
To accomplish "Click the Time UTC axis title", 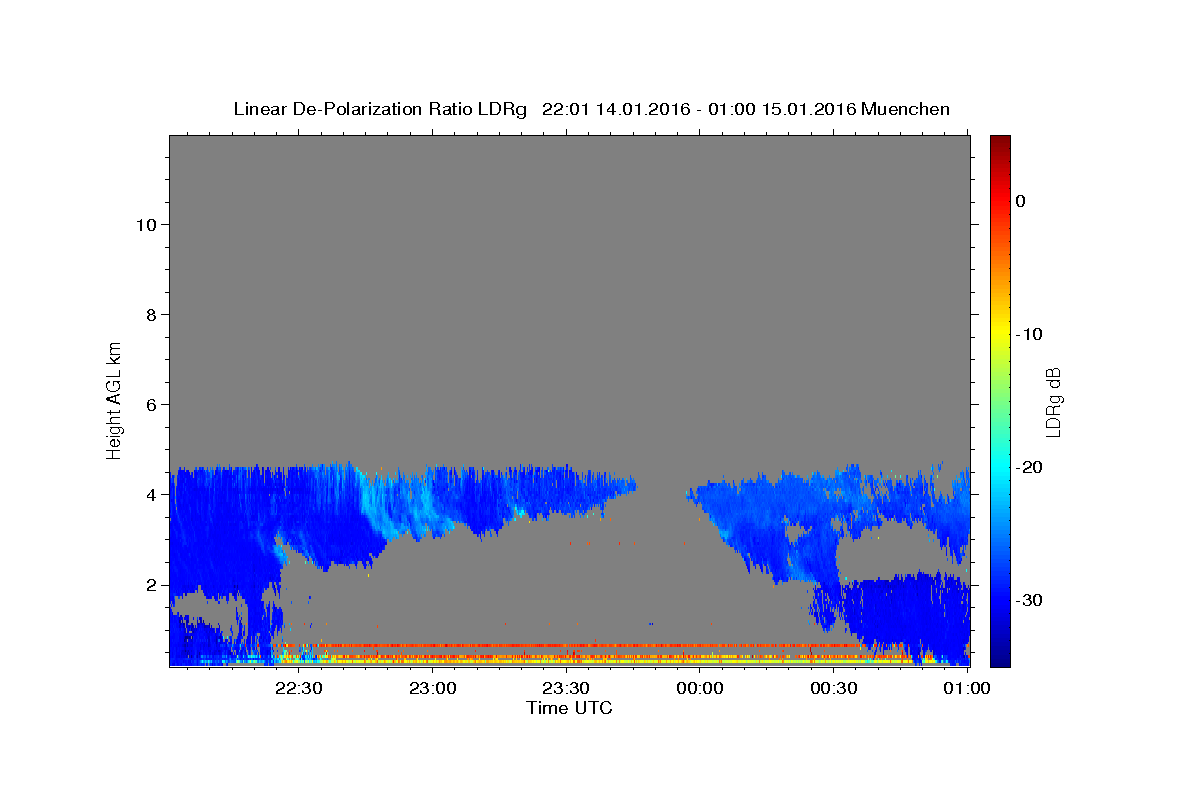I will pos(569,708).
